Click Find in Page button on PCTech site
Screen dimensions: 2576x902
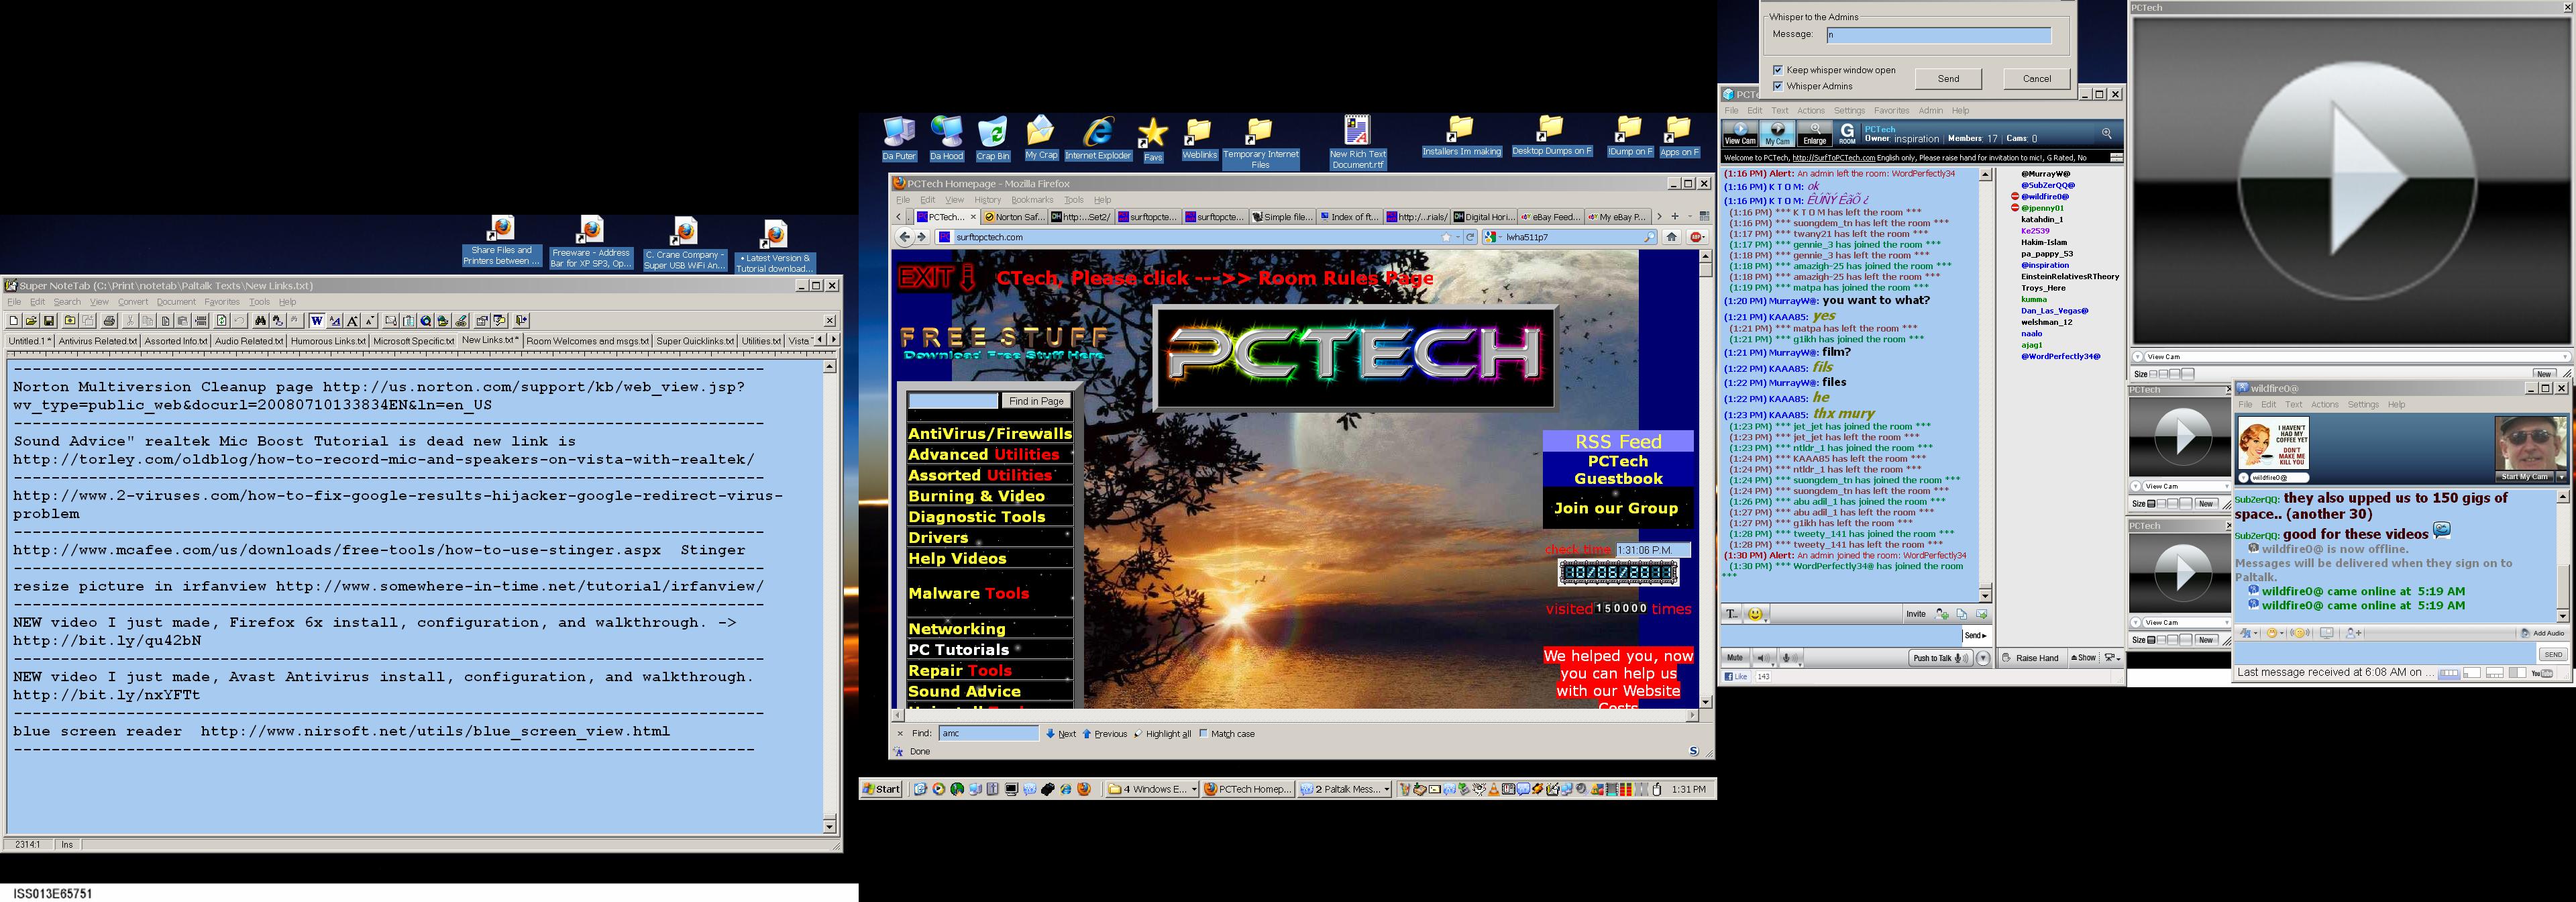[x=1036, y=401]
